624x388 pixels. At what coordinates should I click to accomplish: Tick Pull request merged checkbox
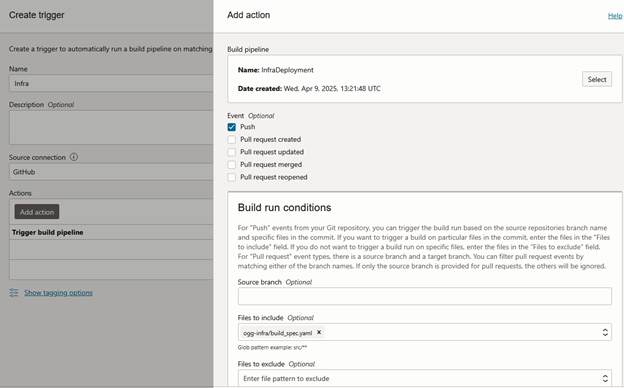pos(232,165)
